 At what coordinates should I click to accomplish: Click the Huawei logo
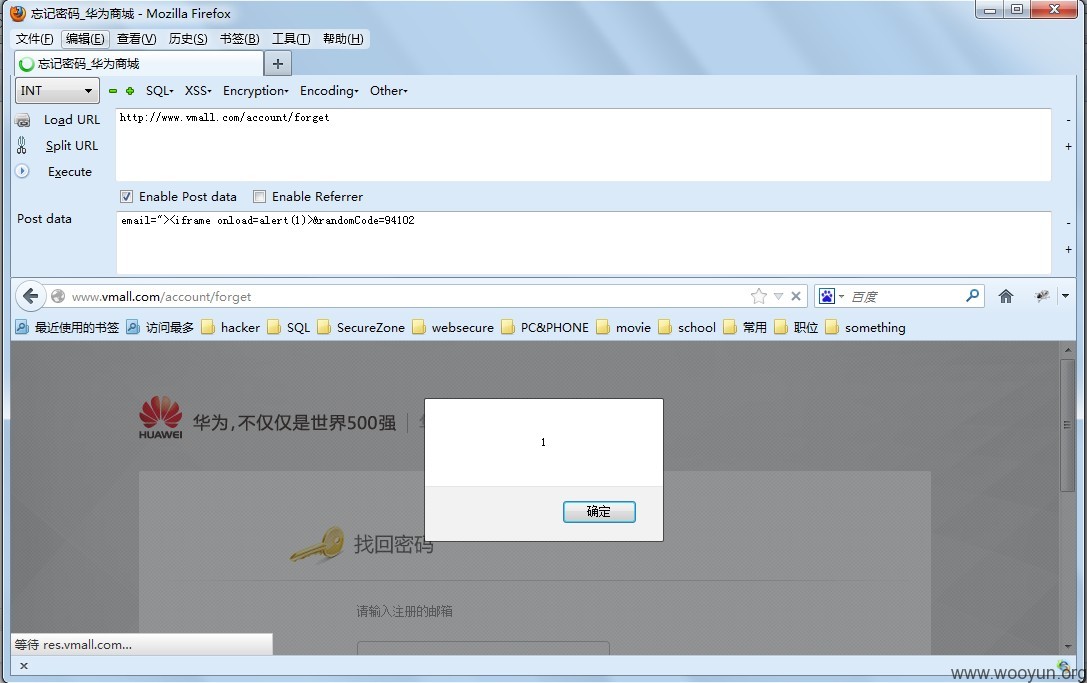click(x=160, y=417)
